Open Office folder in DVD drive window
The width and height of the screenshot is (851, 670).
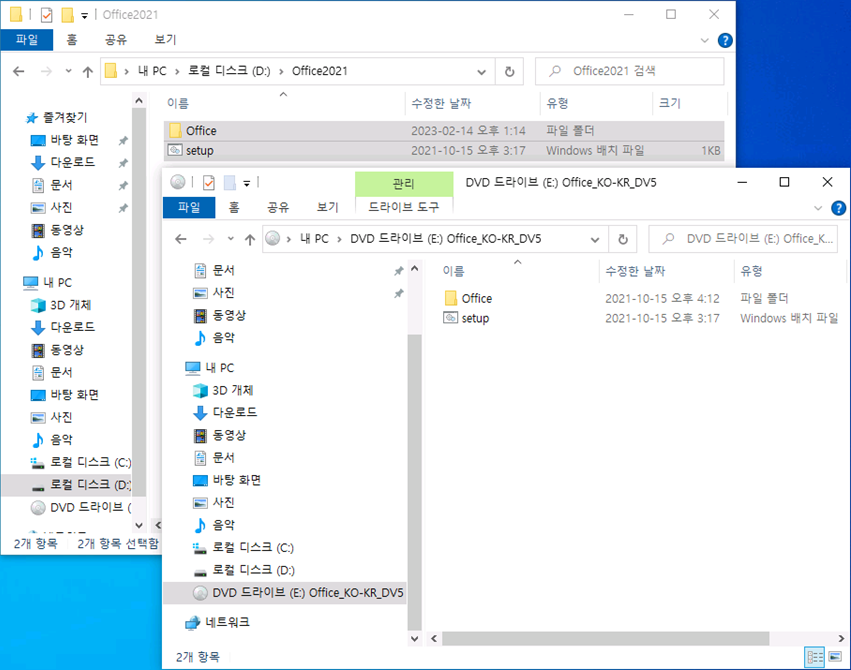pos(476,298)
